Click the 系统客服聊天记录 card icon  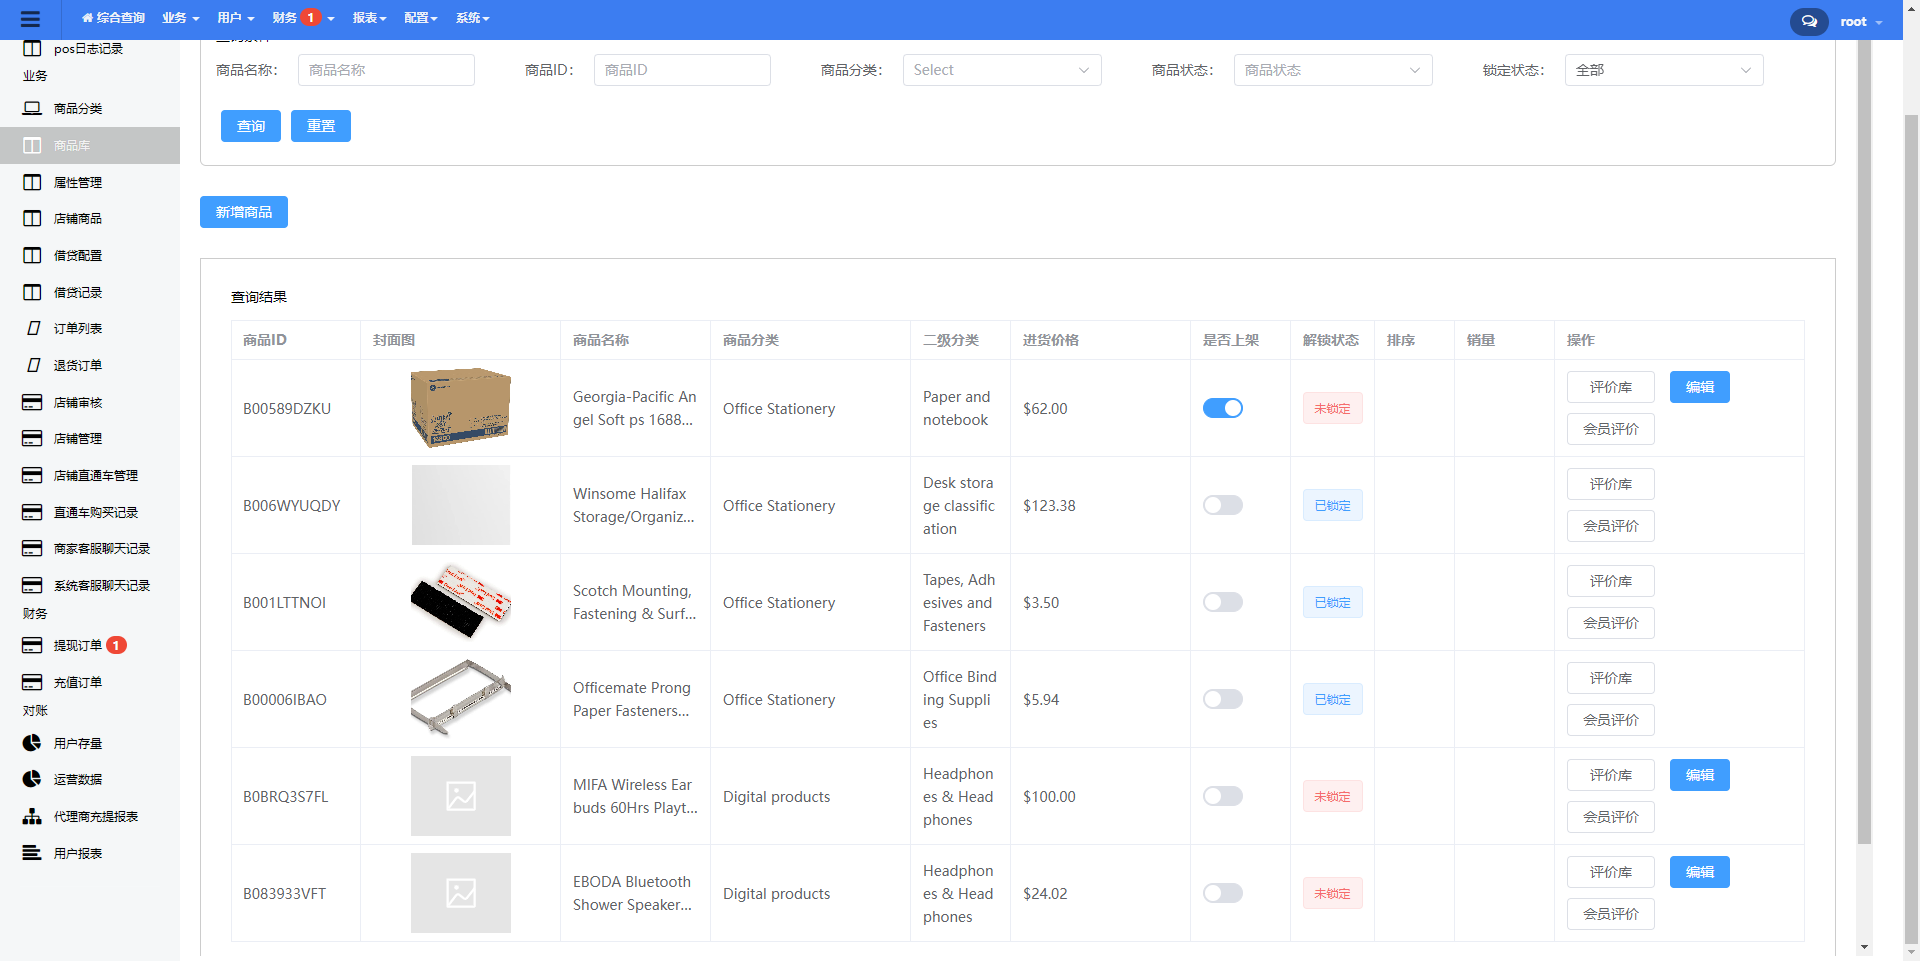pos(32,585)
